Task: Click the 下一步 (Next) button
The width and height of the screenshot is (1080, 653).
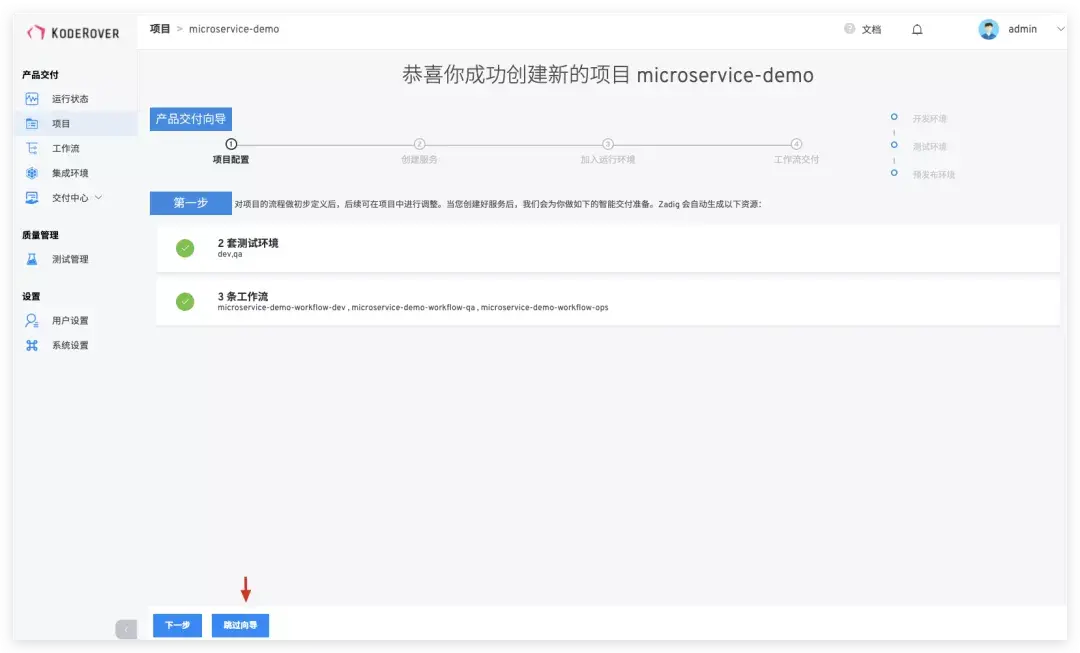Action: [x=177, y=625]
